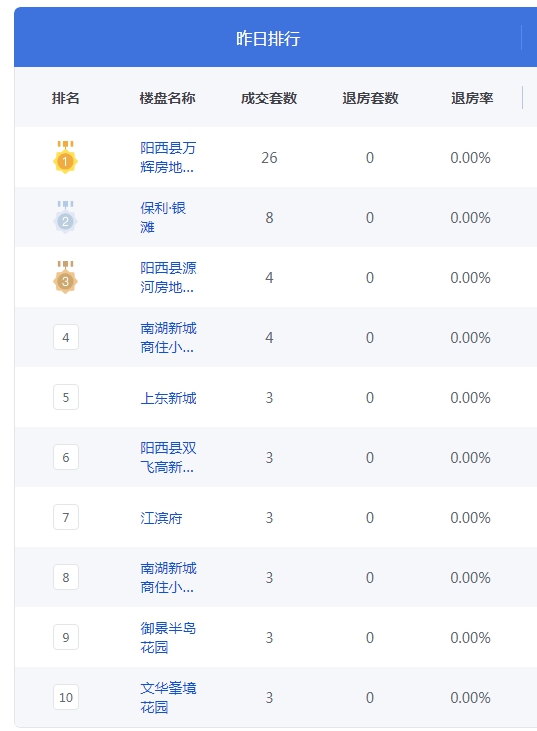Screen dimensions: 537x731
Task: Select the rank 4 number badge
Action: [x=66, y=337]
